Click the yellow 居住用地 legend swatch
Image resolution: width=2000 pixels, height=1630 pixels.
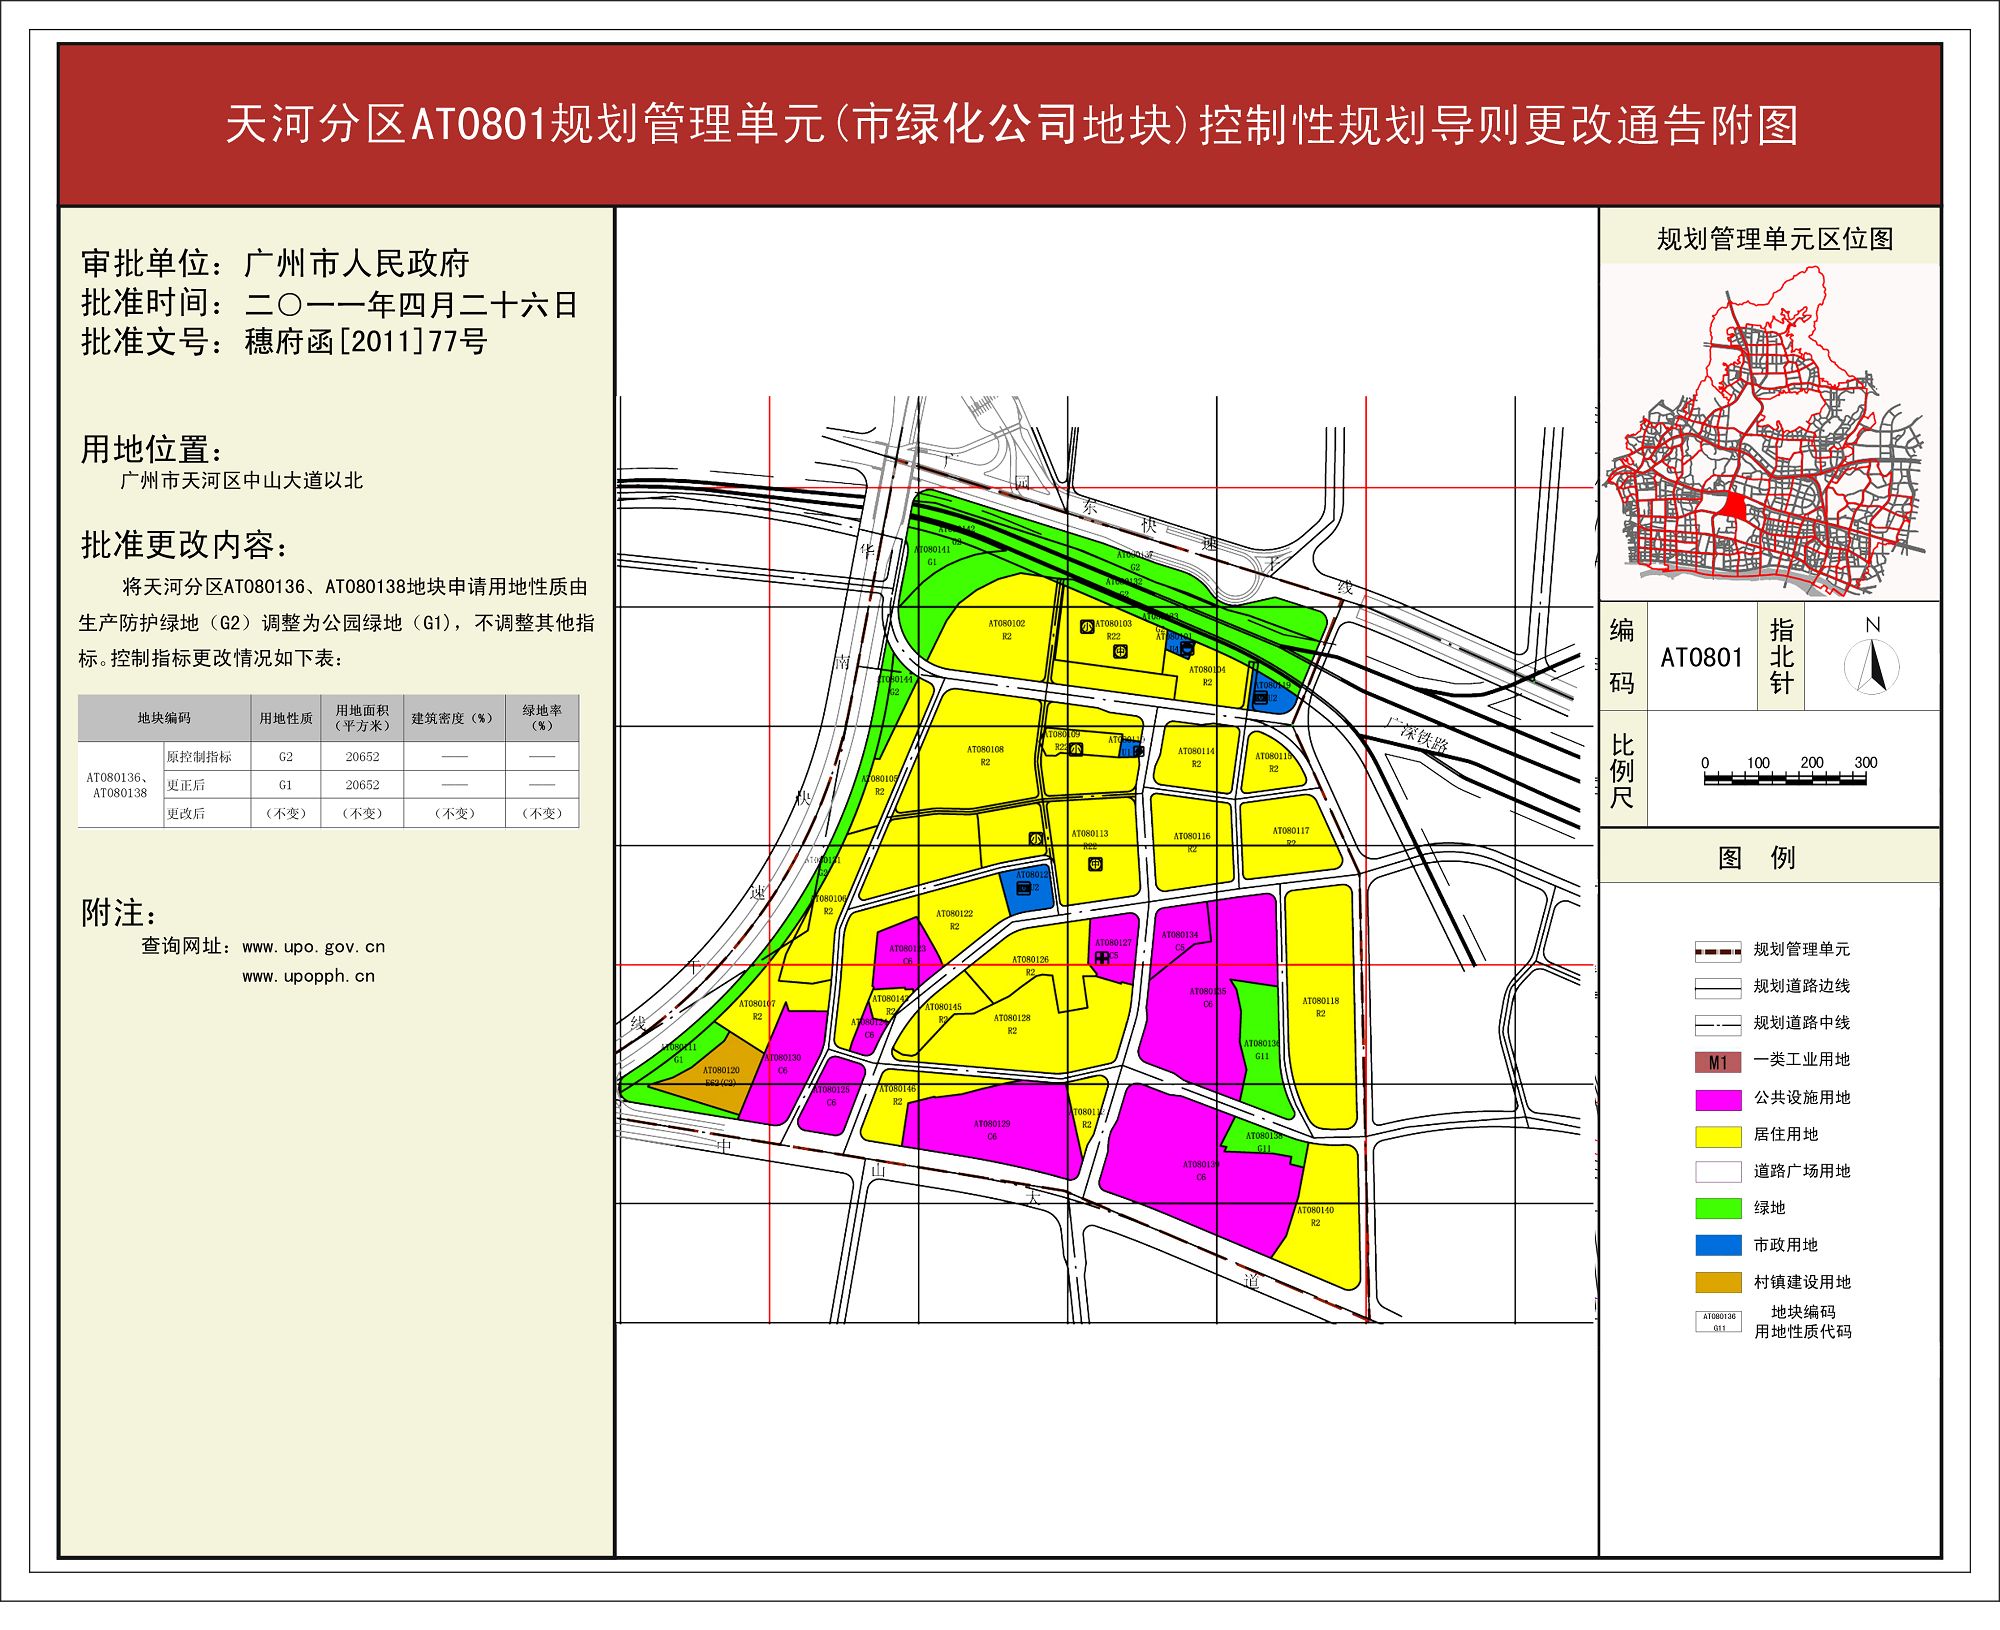(1718, 1136)
